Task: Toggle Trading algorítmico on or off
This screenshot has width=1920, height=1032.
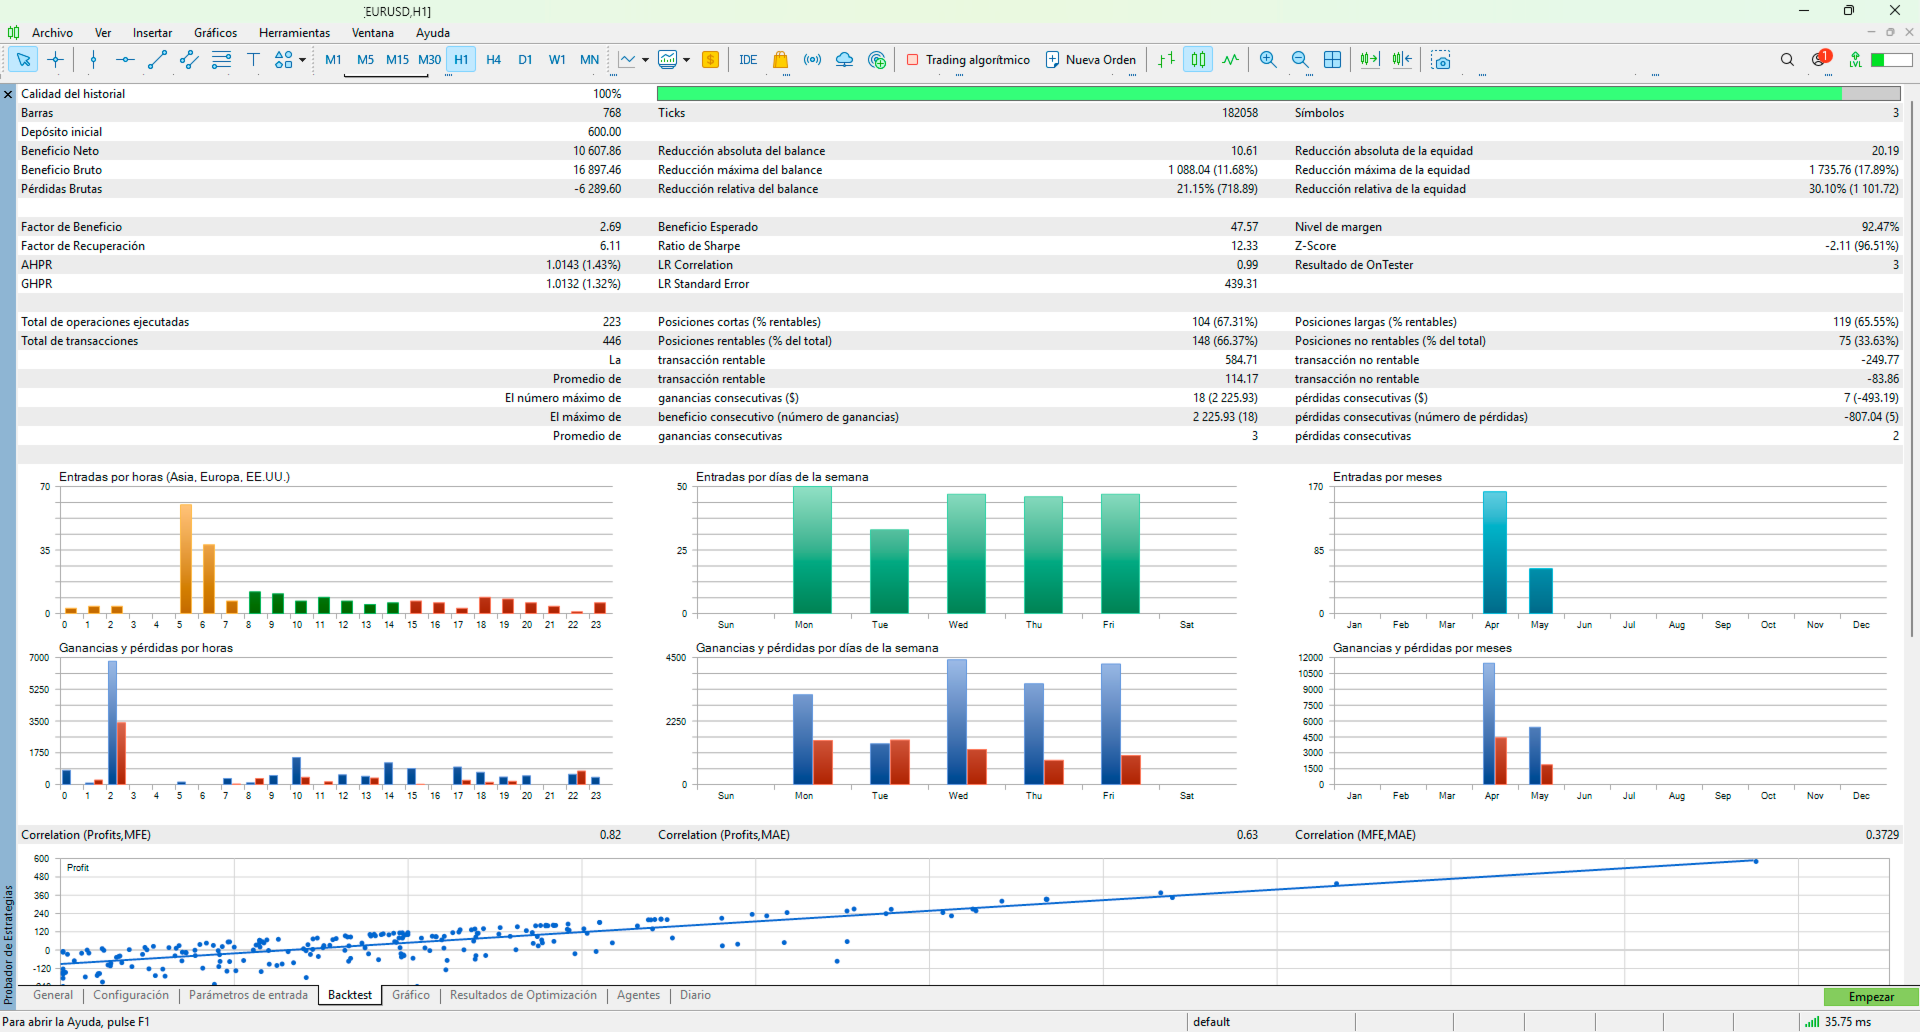Action: pos(968,60)
